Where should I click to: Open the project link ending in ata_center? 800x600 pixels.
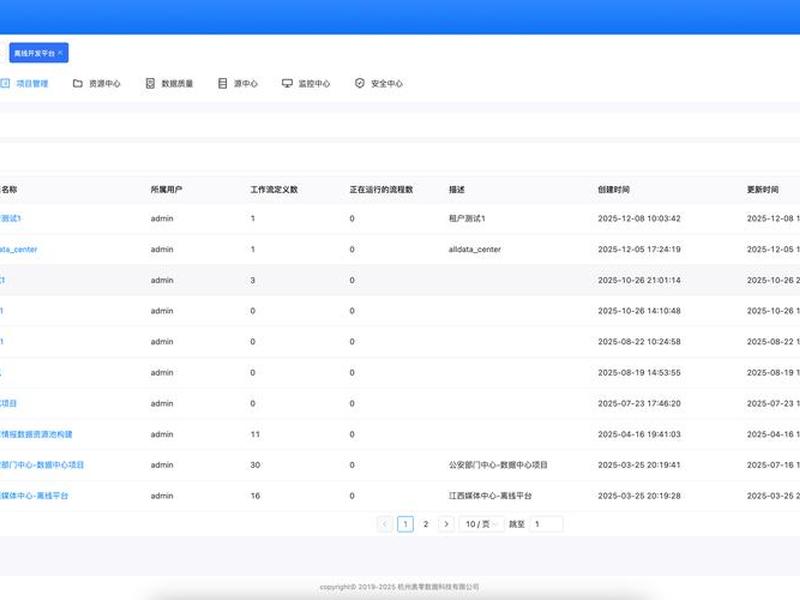coord(18,249)
